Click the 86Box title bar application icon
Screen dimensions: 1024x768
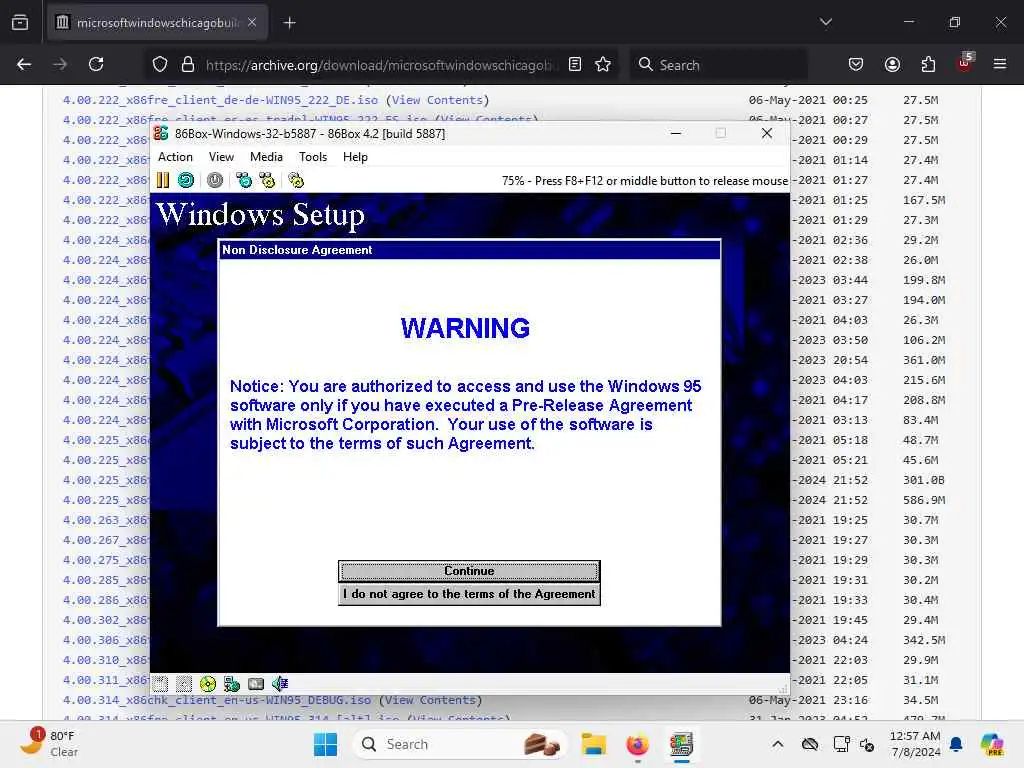161,133
